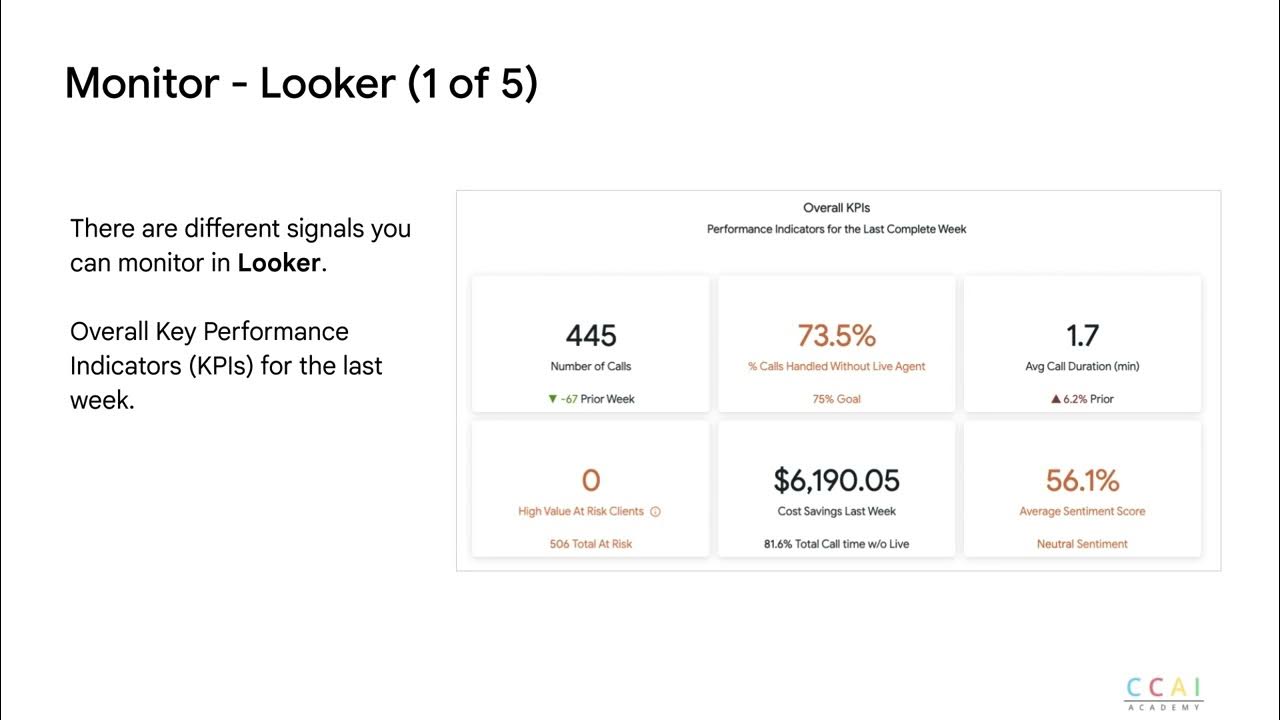Click the CCAI Academy logo
The image size is (1280, 720).
point(1164,693)
